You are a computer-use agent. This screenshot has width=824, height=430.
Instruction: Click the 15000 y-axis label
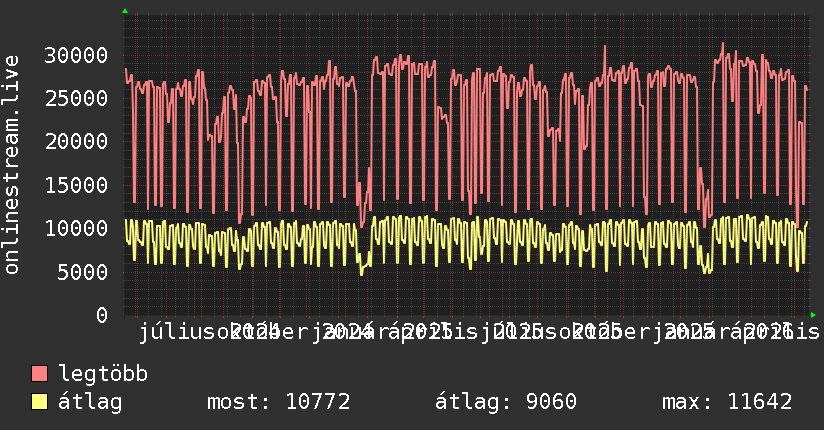[76, 185]
